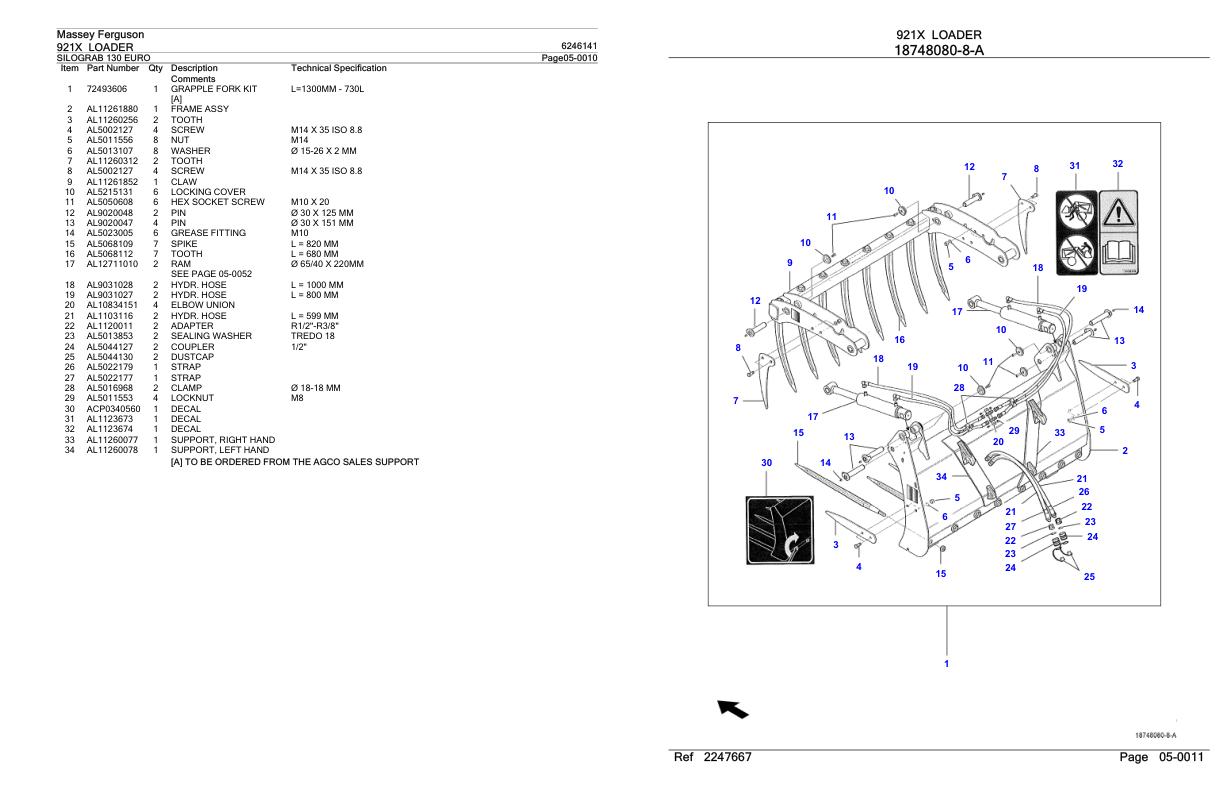Image resolution: width=1224 pixels, height=792 pixels.
Task: Click part number AL11261852
Action: click(x=112, y=181)
